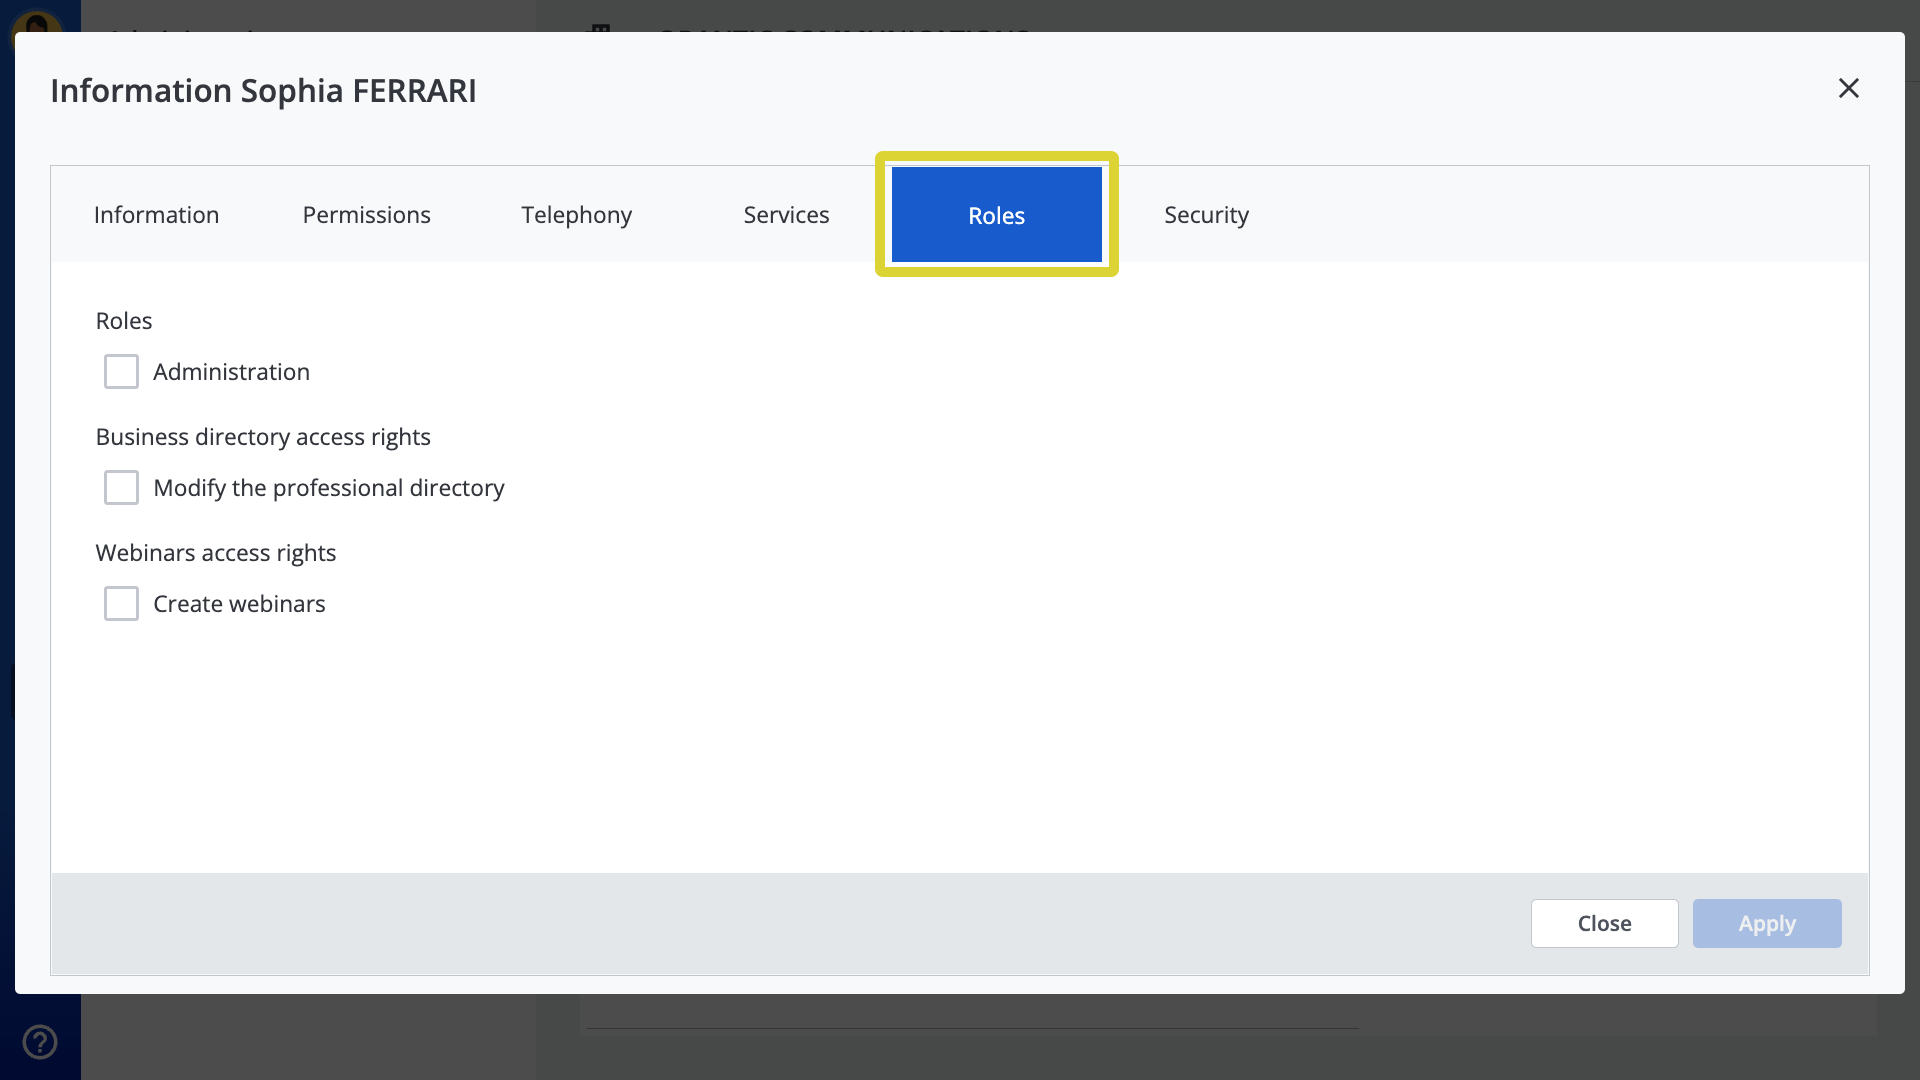The width and height of the screenshot is (1920, 1080).
Task: Enable the Create webinars checkbox
Action: (121, 603)
